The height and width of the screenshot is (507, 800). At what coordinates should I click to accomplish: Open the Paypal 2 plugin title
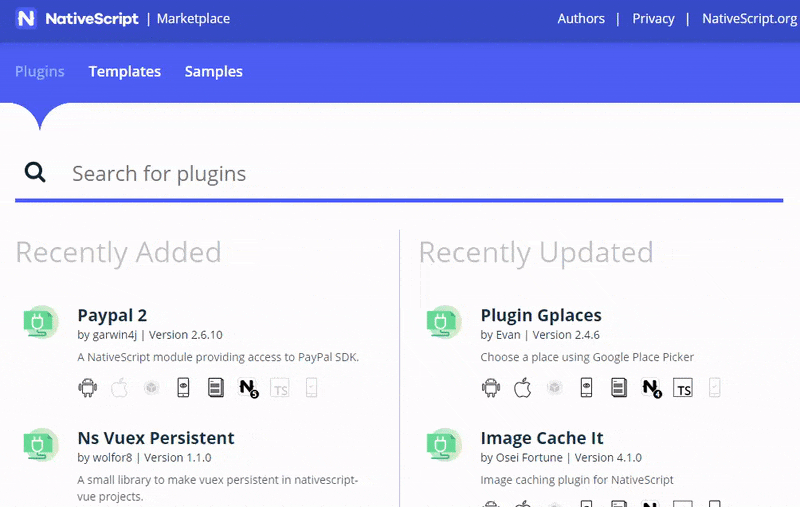[x=112, y=315]
